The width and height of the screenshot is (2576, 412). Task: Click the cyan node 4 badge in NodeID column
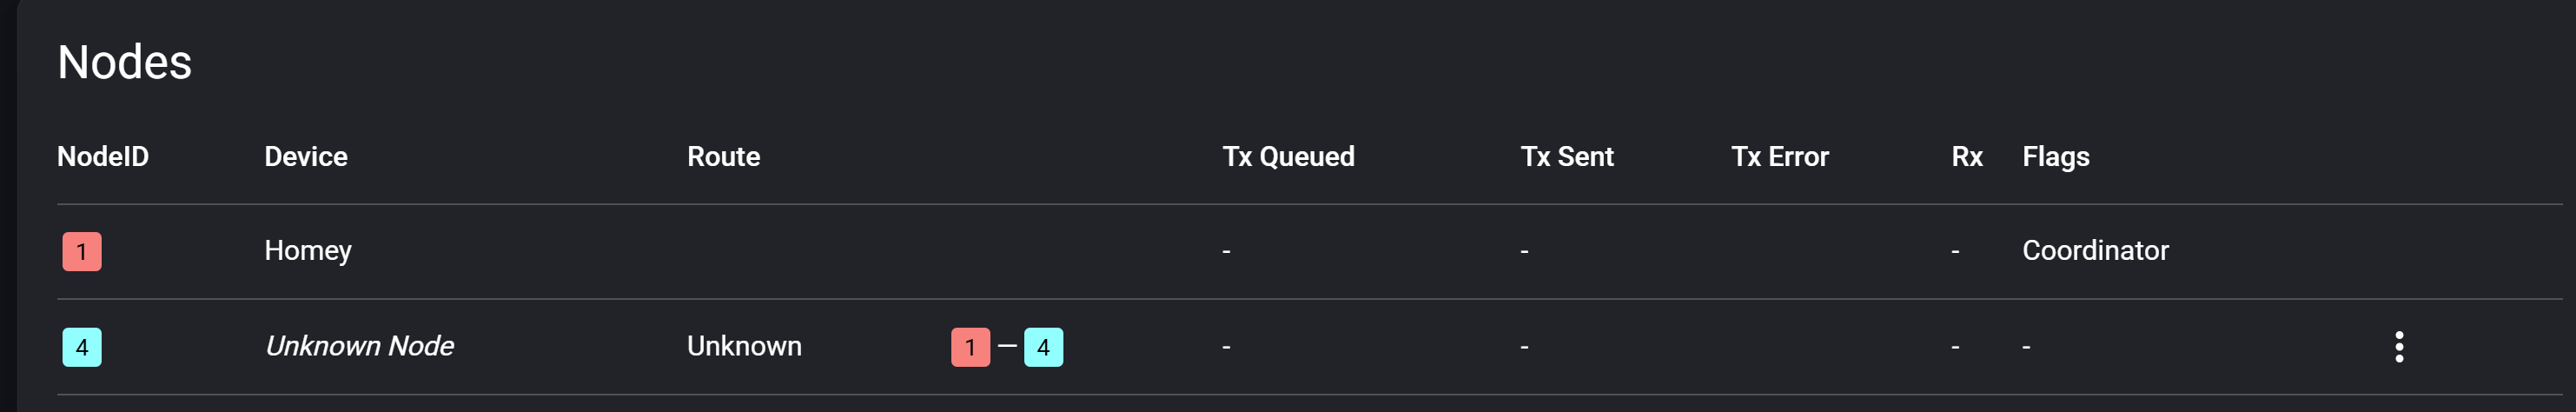pos(82,347)
